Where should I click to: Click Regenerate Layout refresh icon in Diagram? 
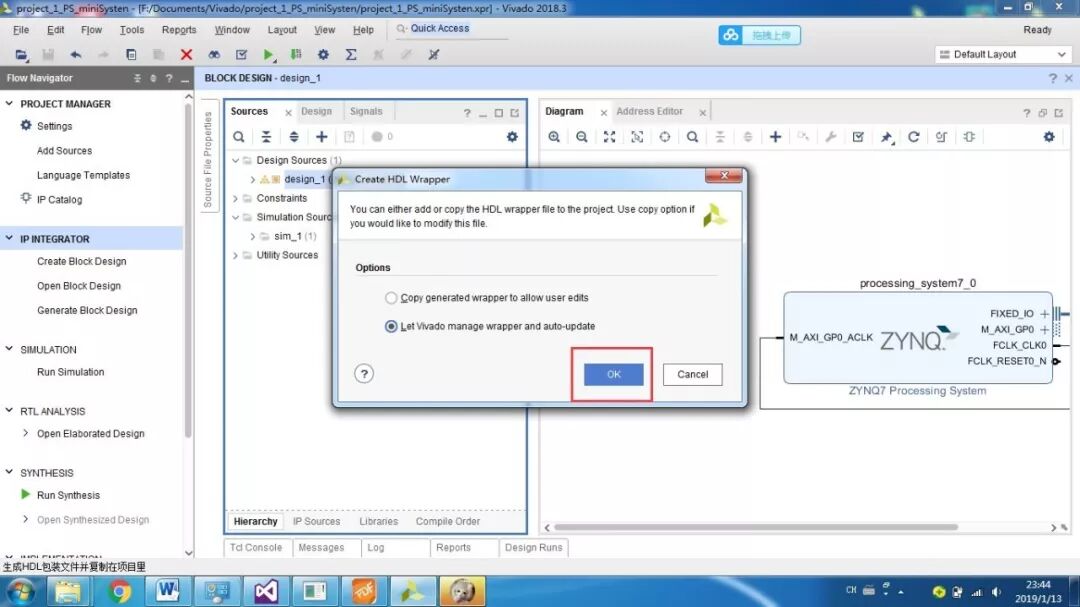(x=914, y=136)
